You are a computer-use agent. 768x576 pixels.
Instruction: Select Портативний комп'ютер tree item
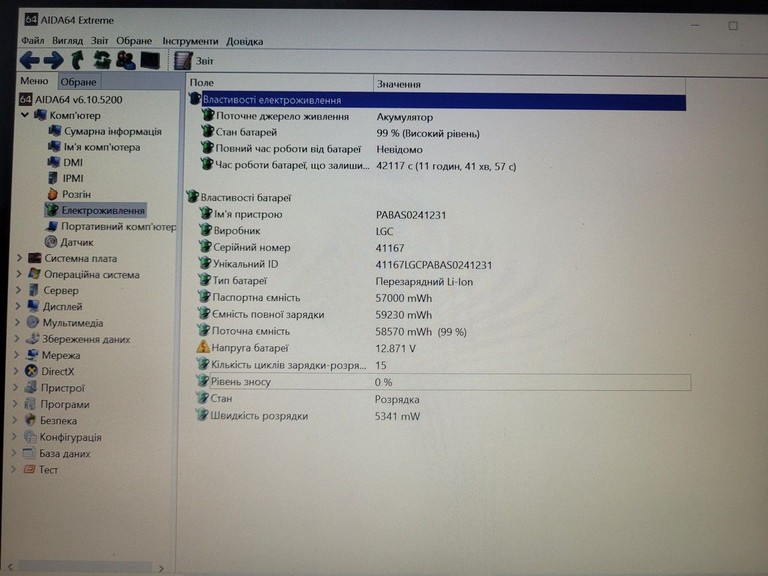(x=111, y=226)
